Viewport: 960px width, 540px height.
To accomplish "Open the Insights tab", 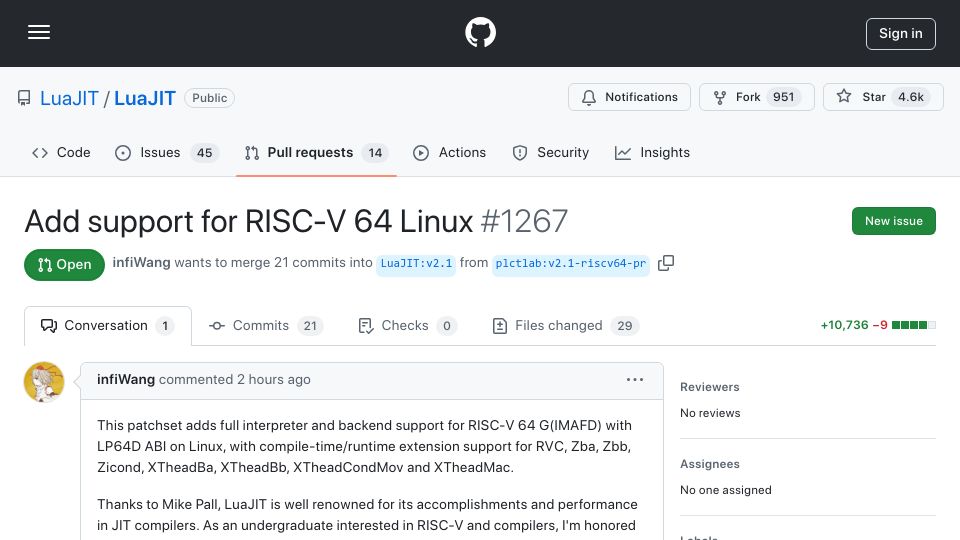I will (652, 152).
